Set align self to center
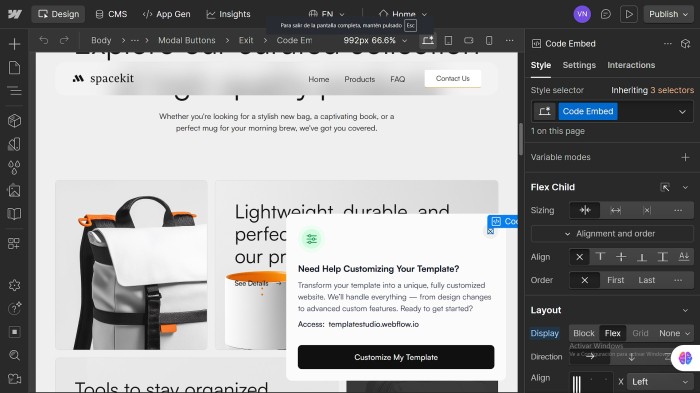The width and height of the screenshot is (700, 393). tap(621, 257)
